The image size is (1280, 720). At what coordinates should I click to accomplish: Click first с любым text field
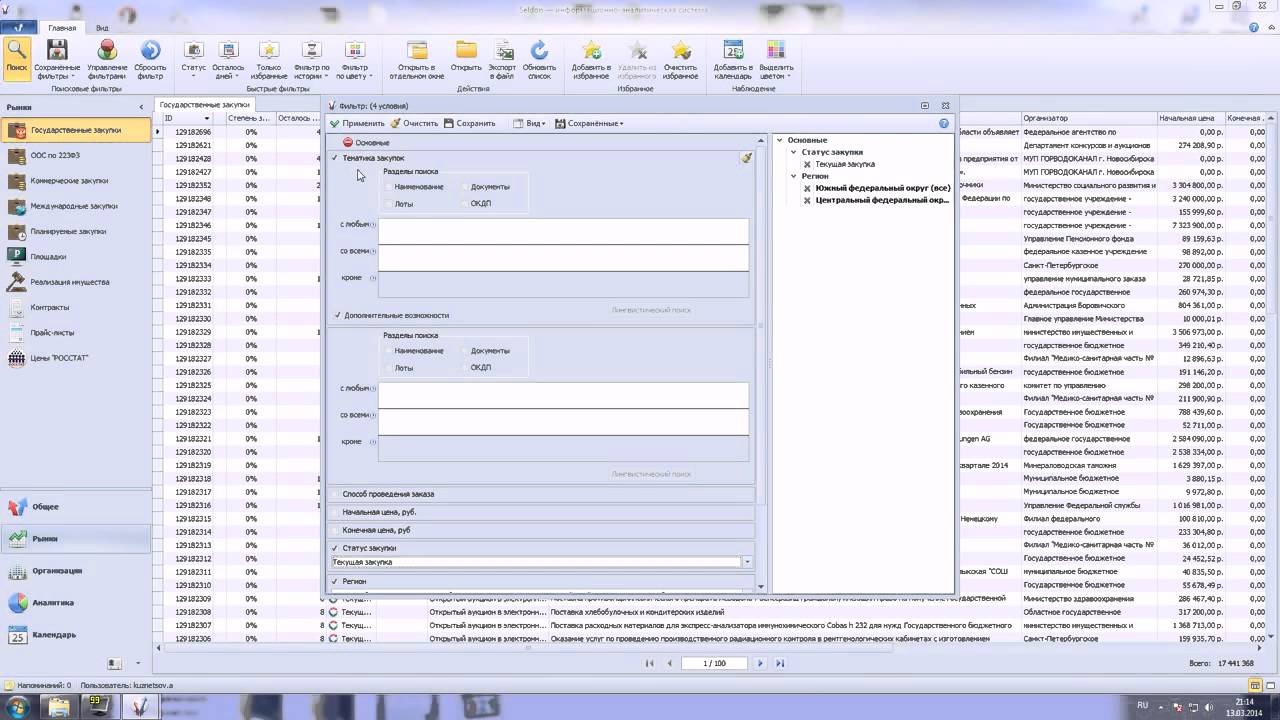(x=563, y=231)
